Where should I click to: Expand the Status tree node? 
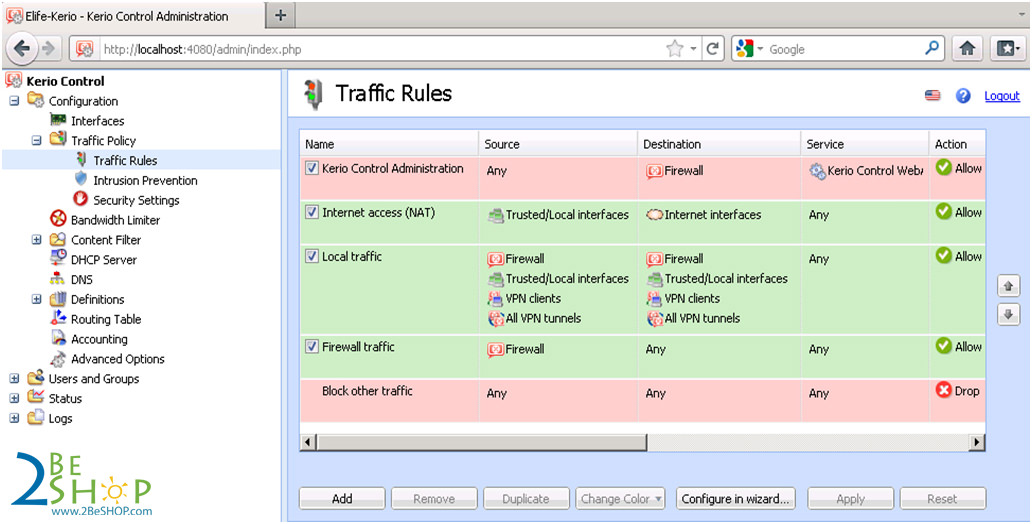[14, 399]
